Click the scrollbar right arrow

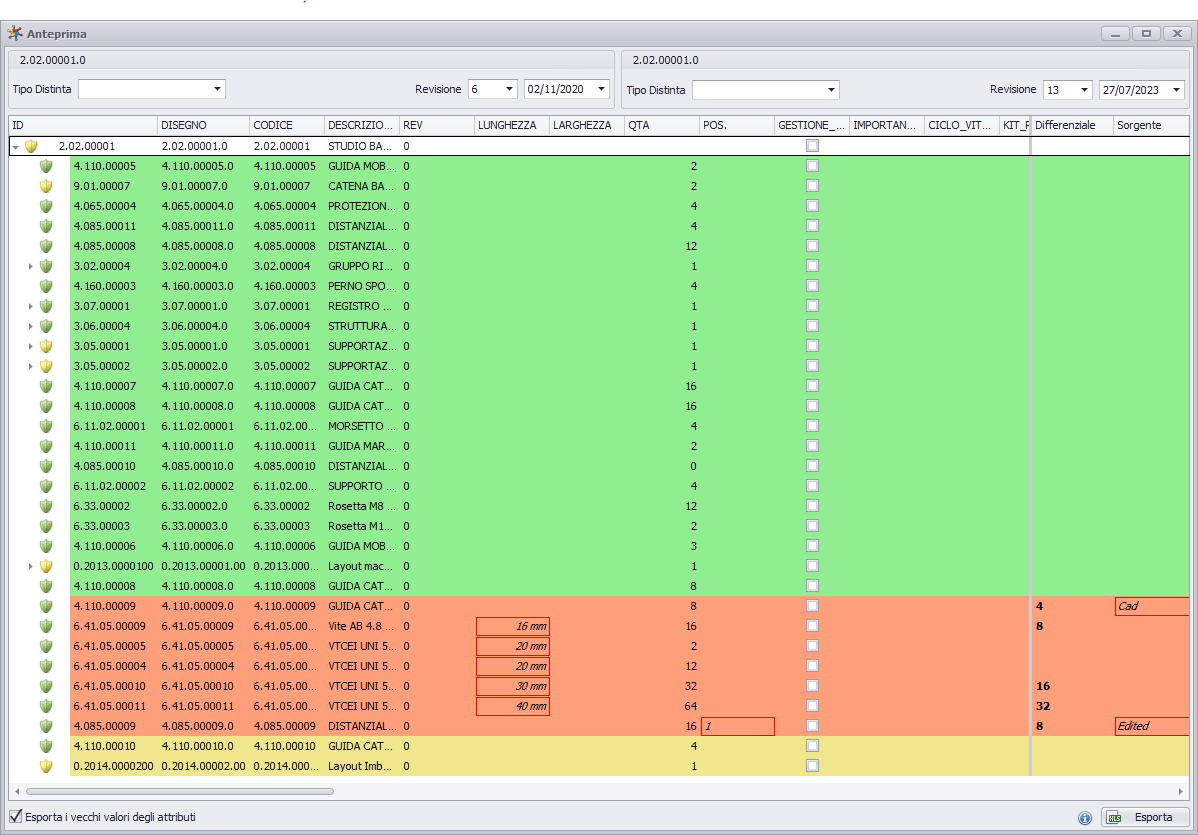coord(1180,791)
